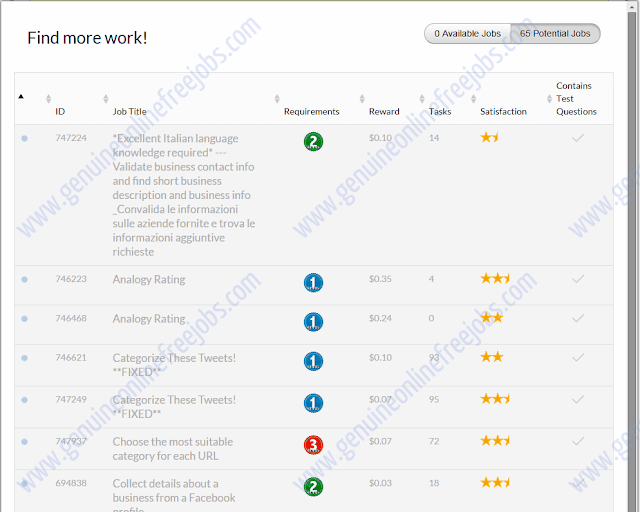Image resolution: width=640 pixels, height=512 pixels.
Task: Click the red level 3 badge for job 747937
Action: (x=313, y=445)
